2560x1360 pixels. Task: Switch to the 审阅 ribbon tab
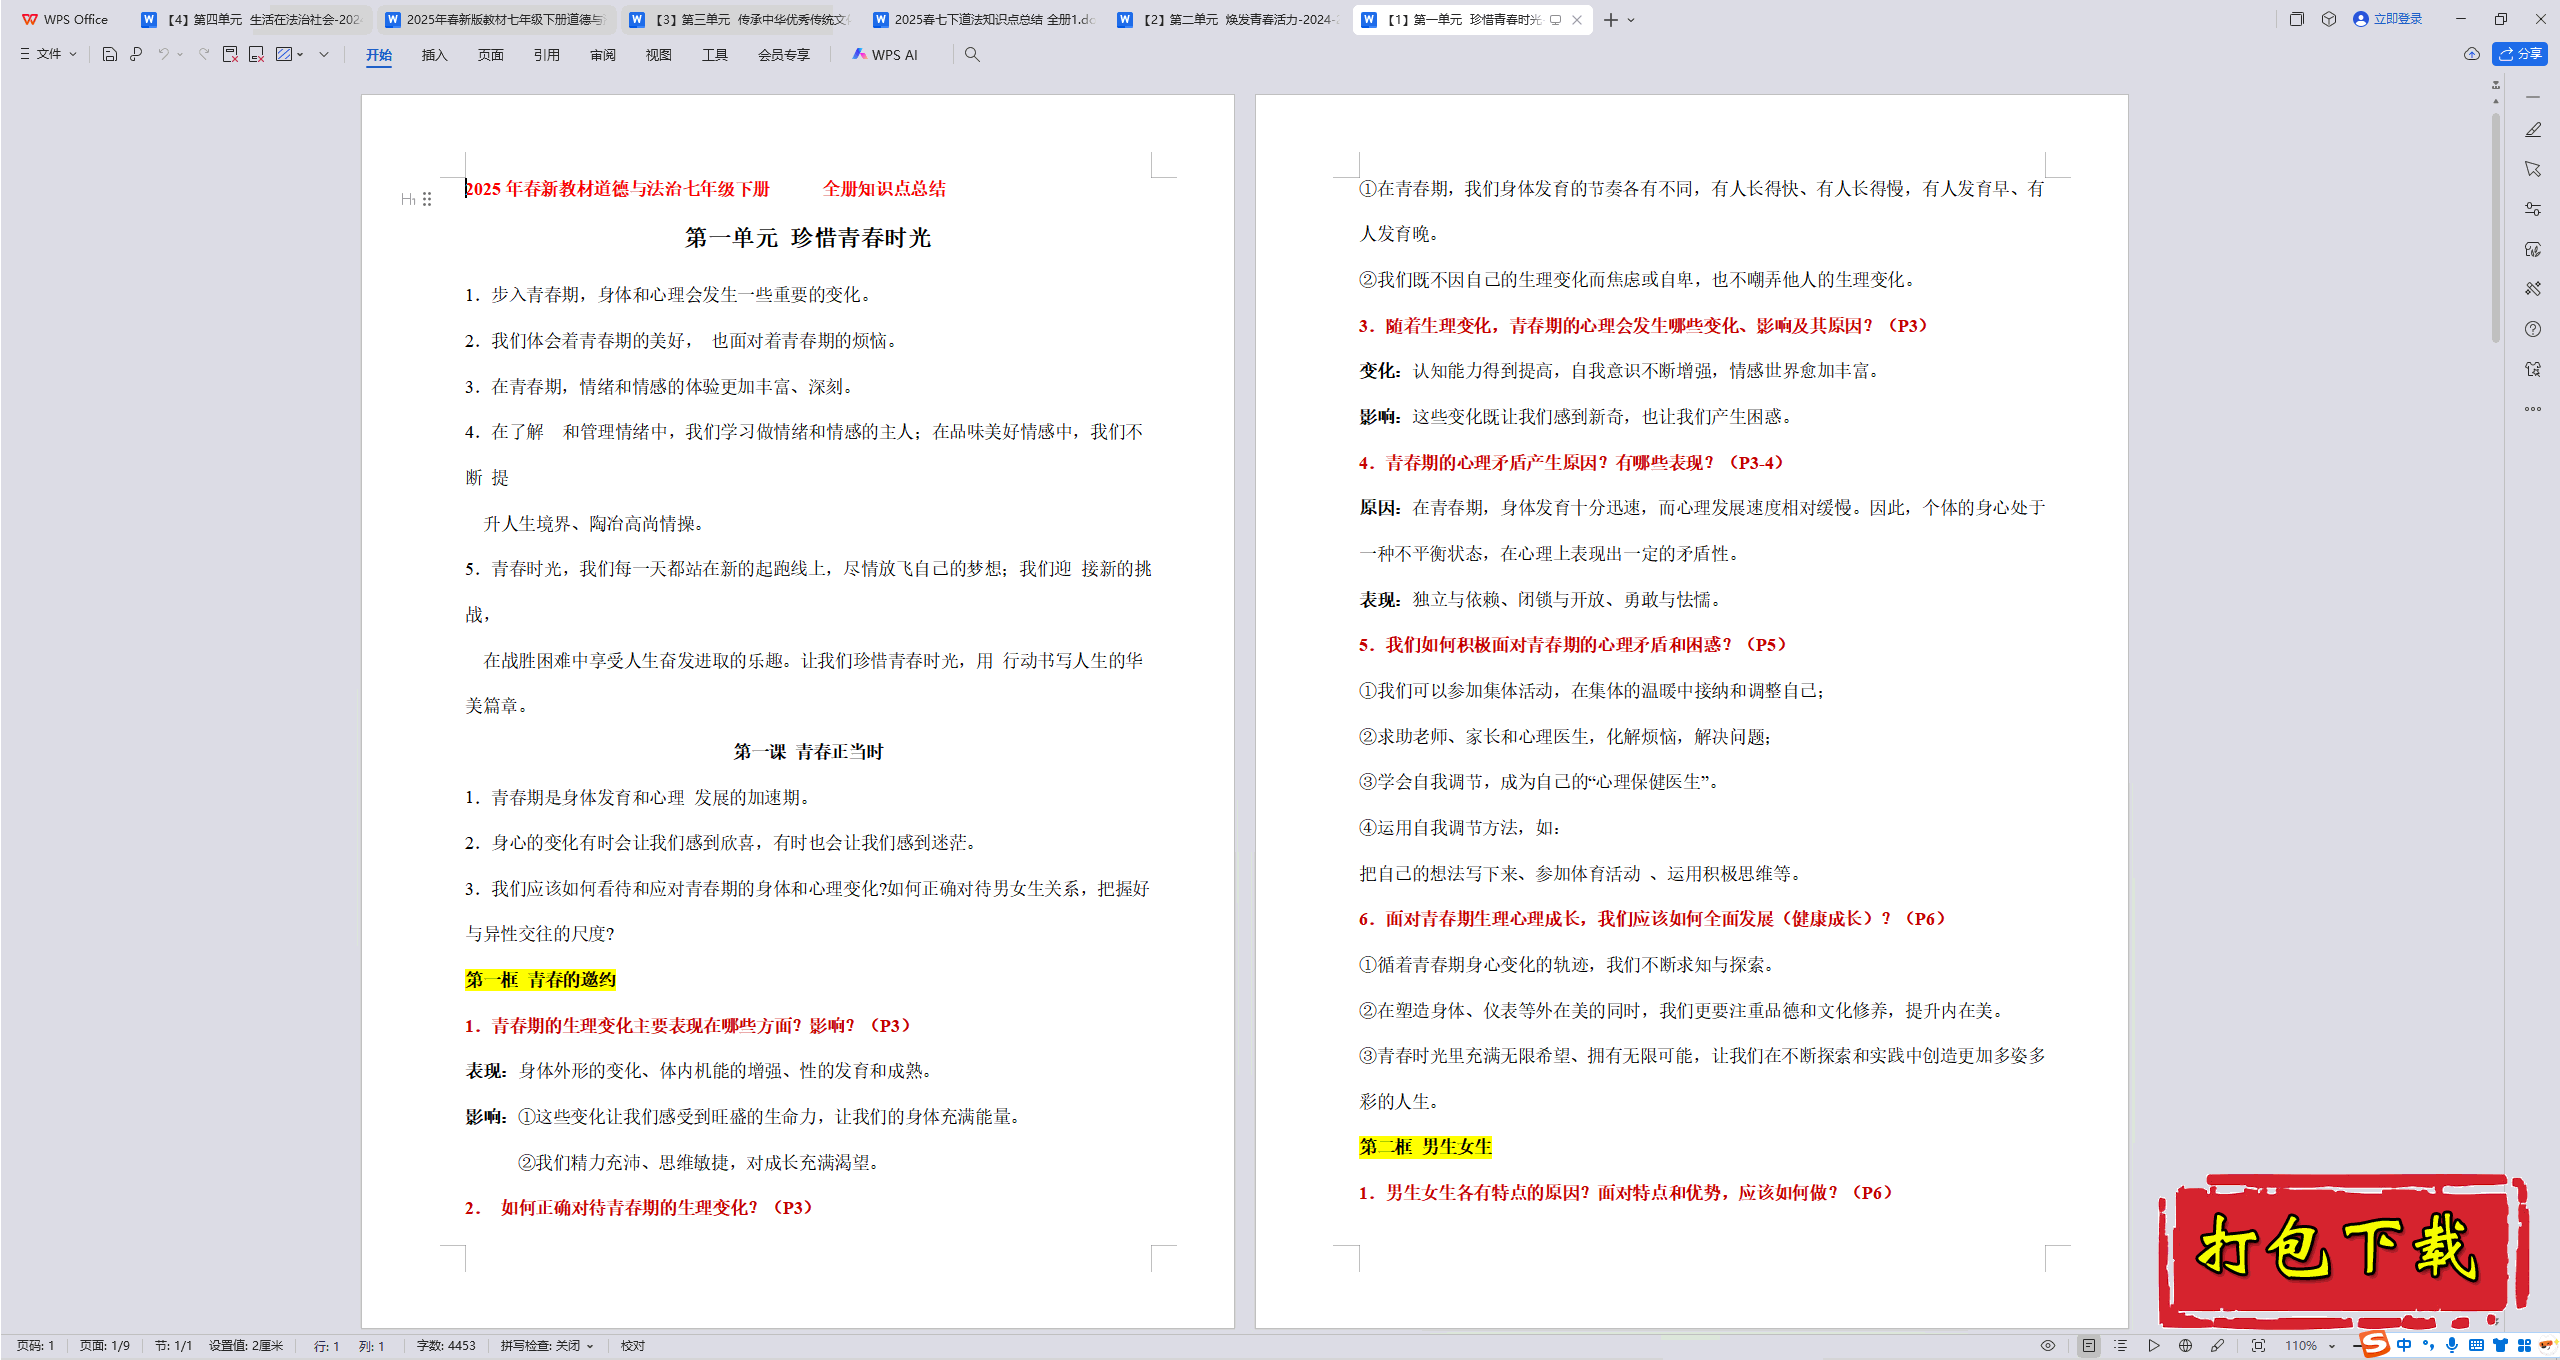602,55
